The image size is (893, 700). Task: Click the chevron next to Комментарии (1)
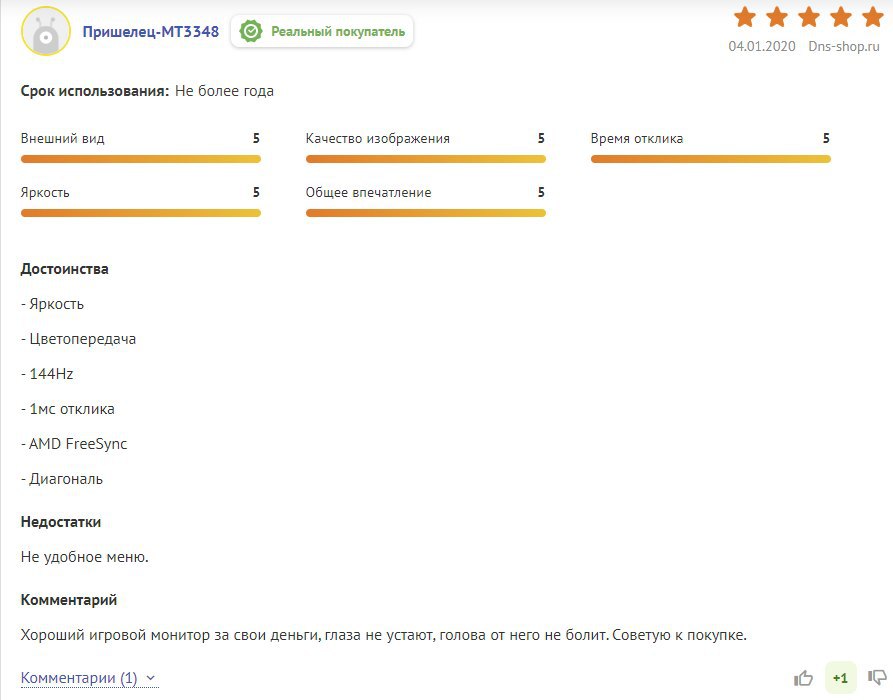tap(150, 678)
